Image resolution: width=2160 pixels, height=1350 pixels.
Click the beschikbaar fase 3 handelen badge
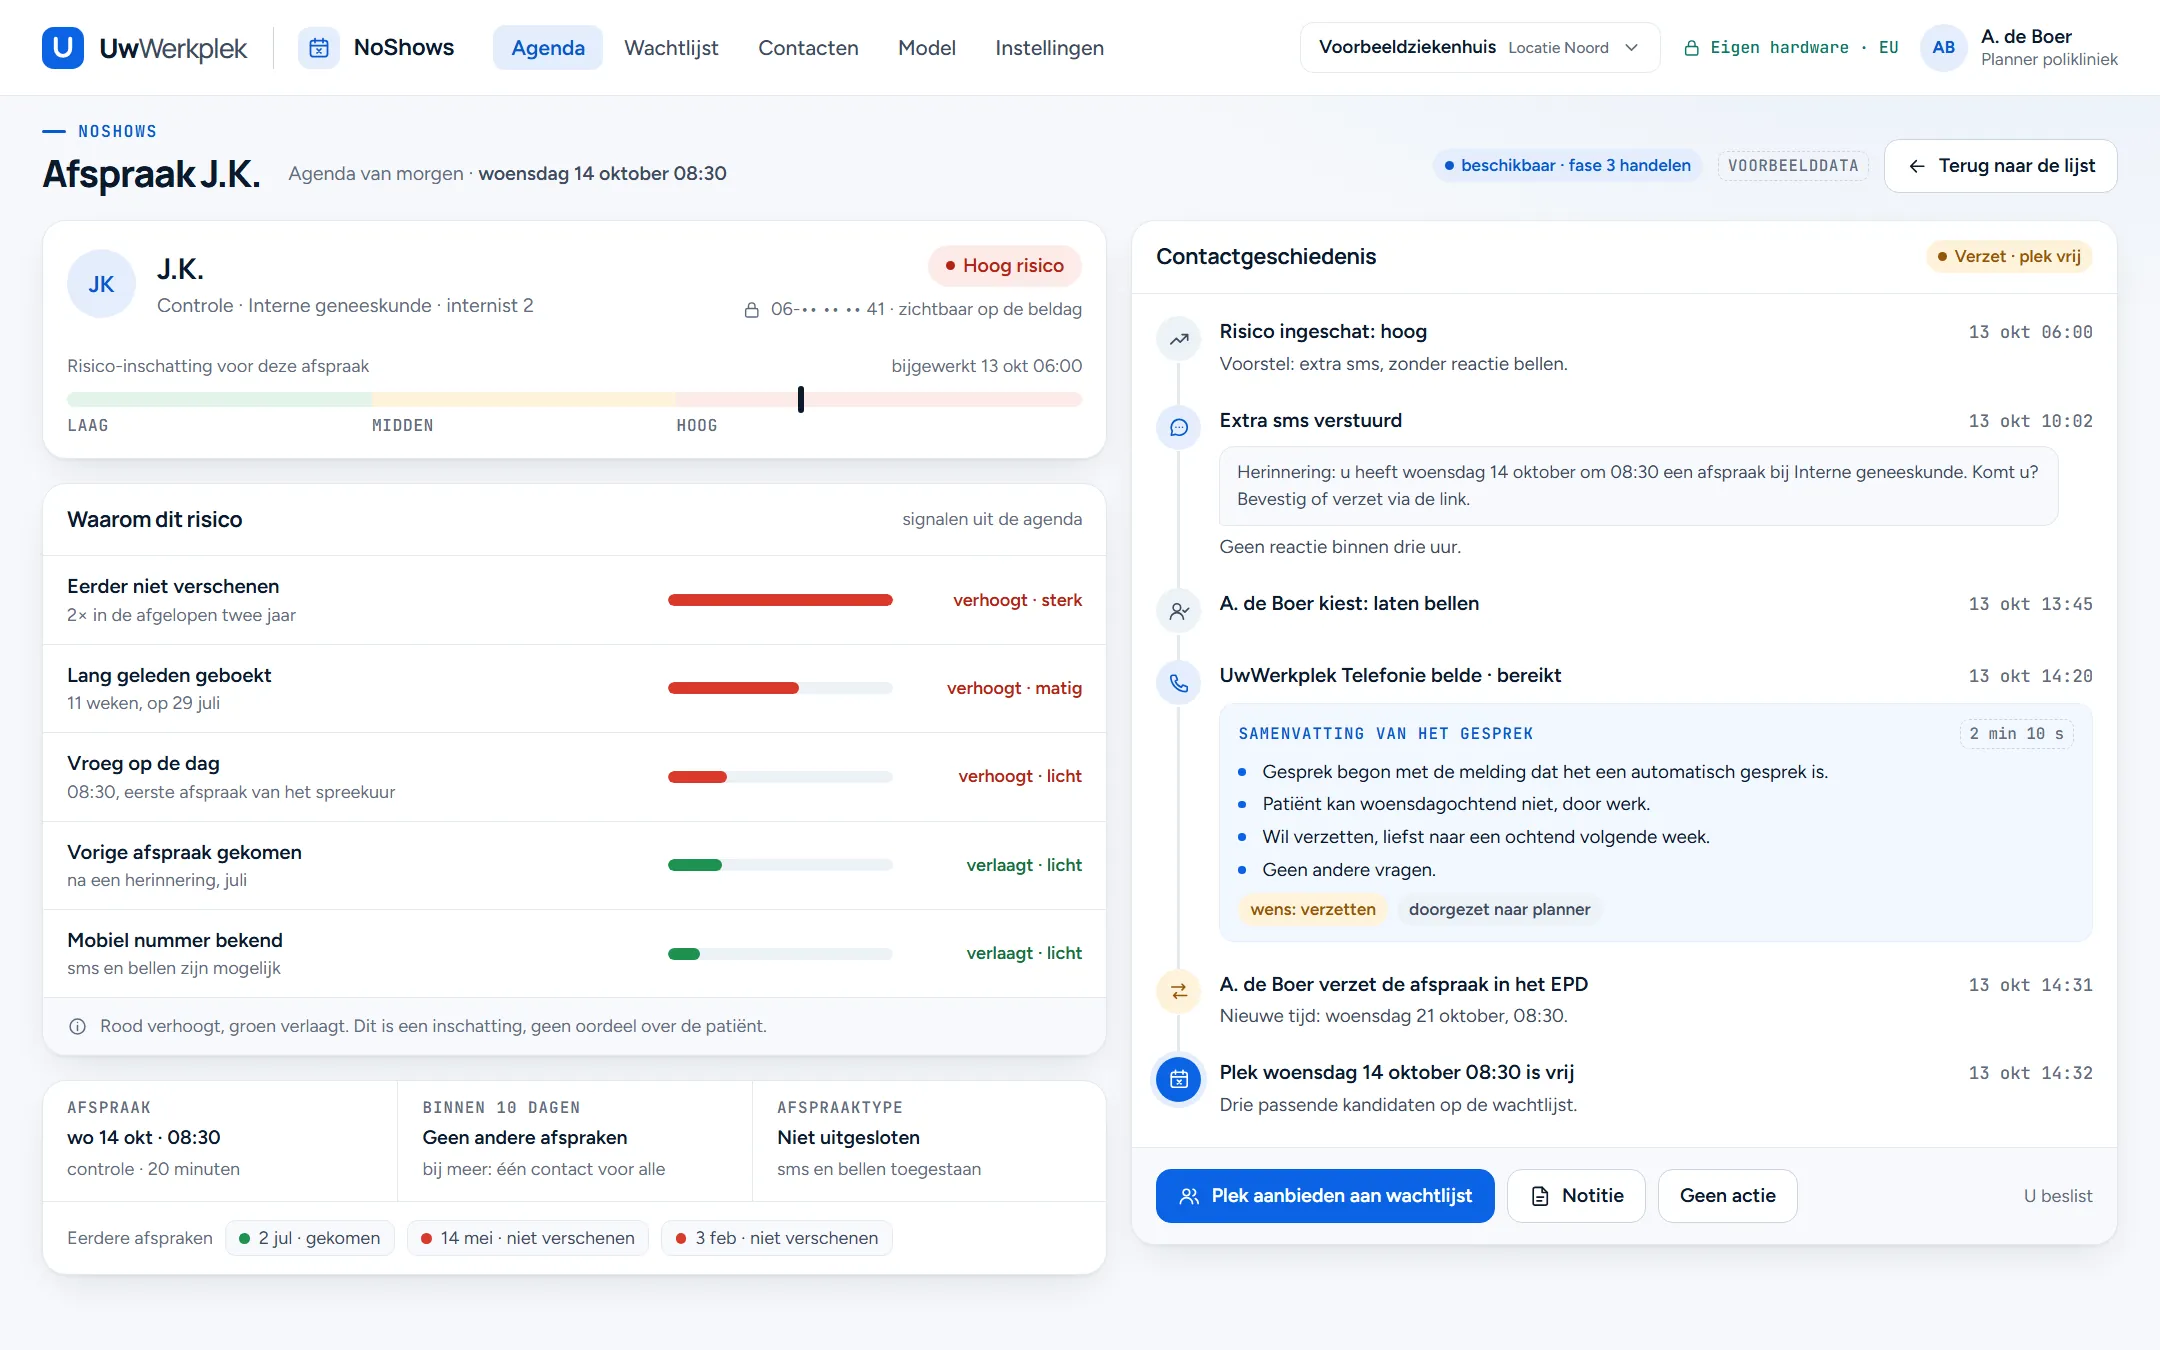pyautogui.click(x=1567, y=165)
